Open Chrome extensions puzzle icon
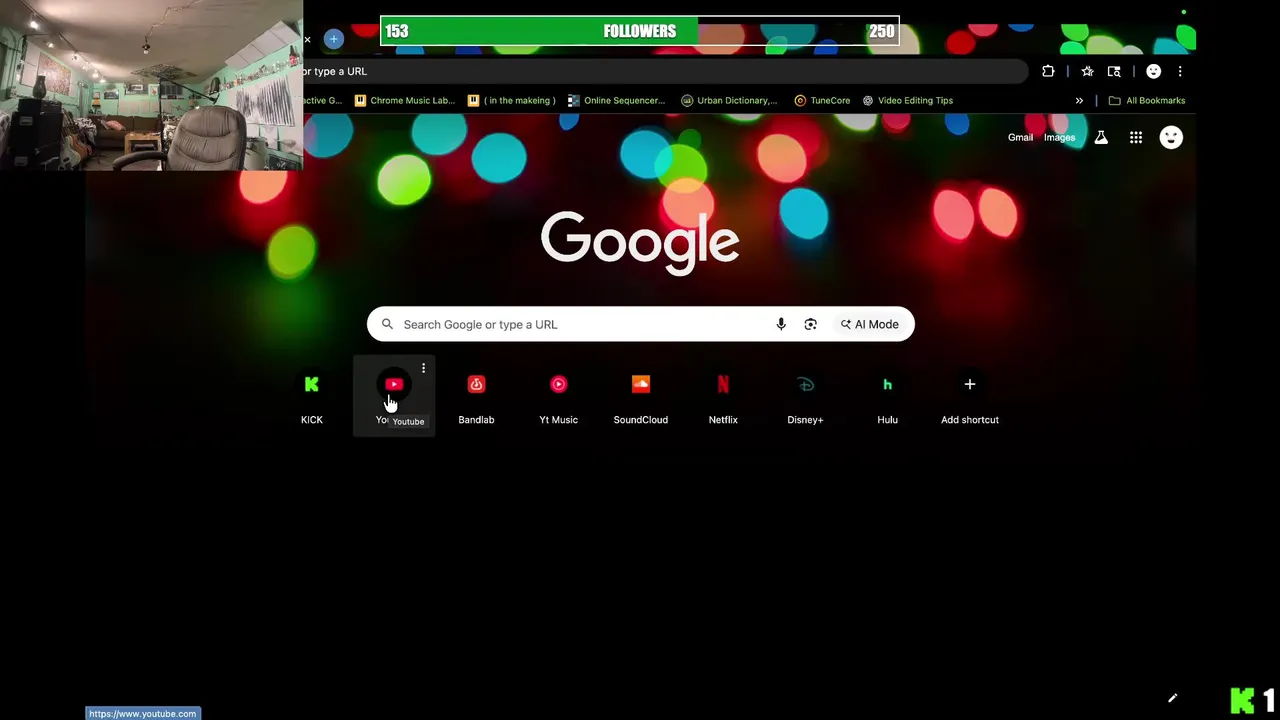The image size is (1280, 720). 1048,71
